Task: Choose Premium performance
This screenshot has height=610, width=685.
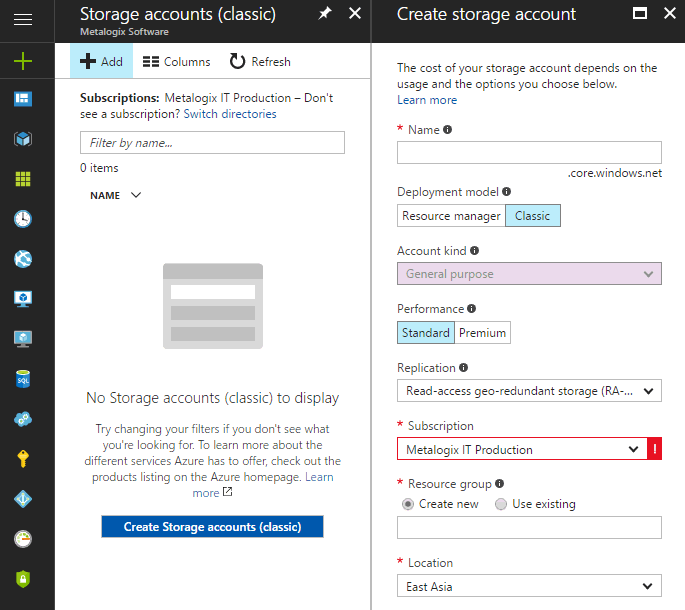Action: coord(482,333)
